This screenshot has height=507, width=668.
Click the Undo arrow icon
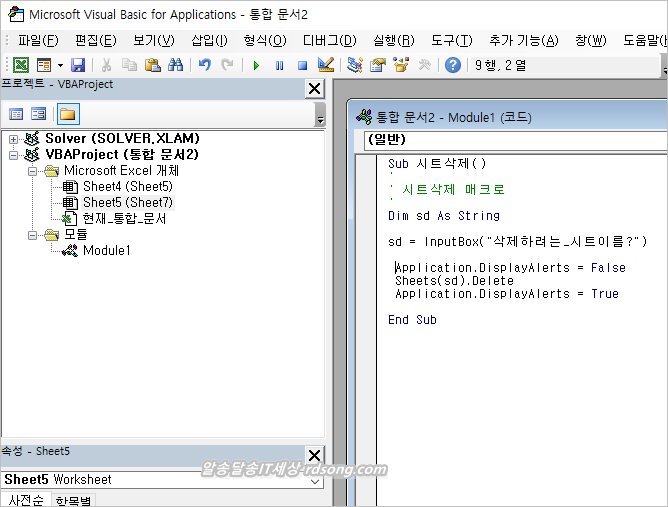(205, 65)
